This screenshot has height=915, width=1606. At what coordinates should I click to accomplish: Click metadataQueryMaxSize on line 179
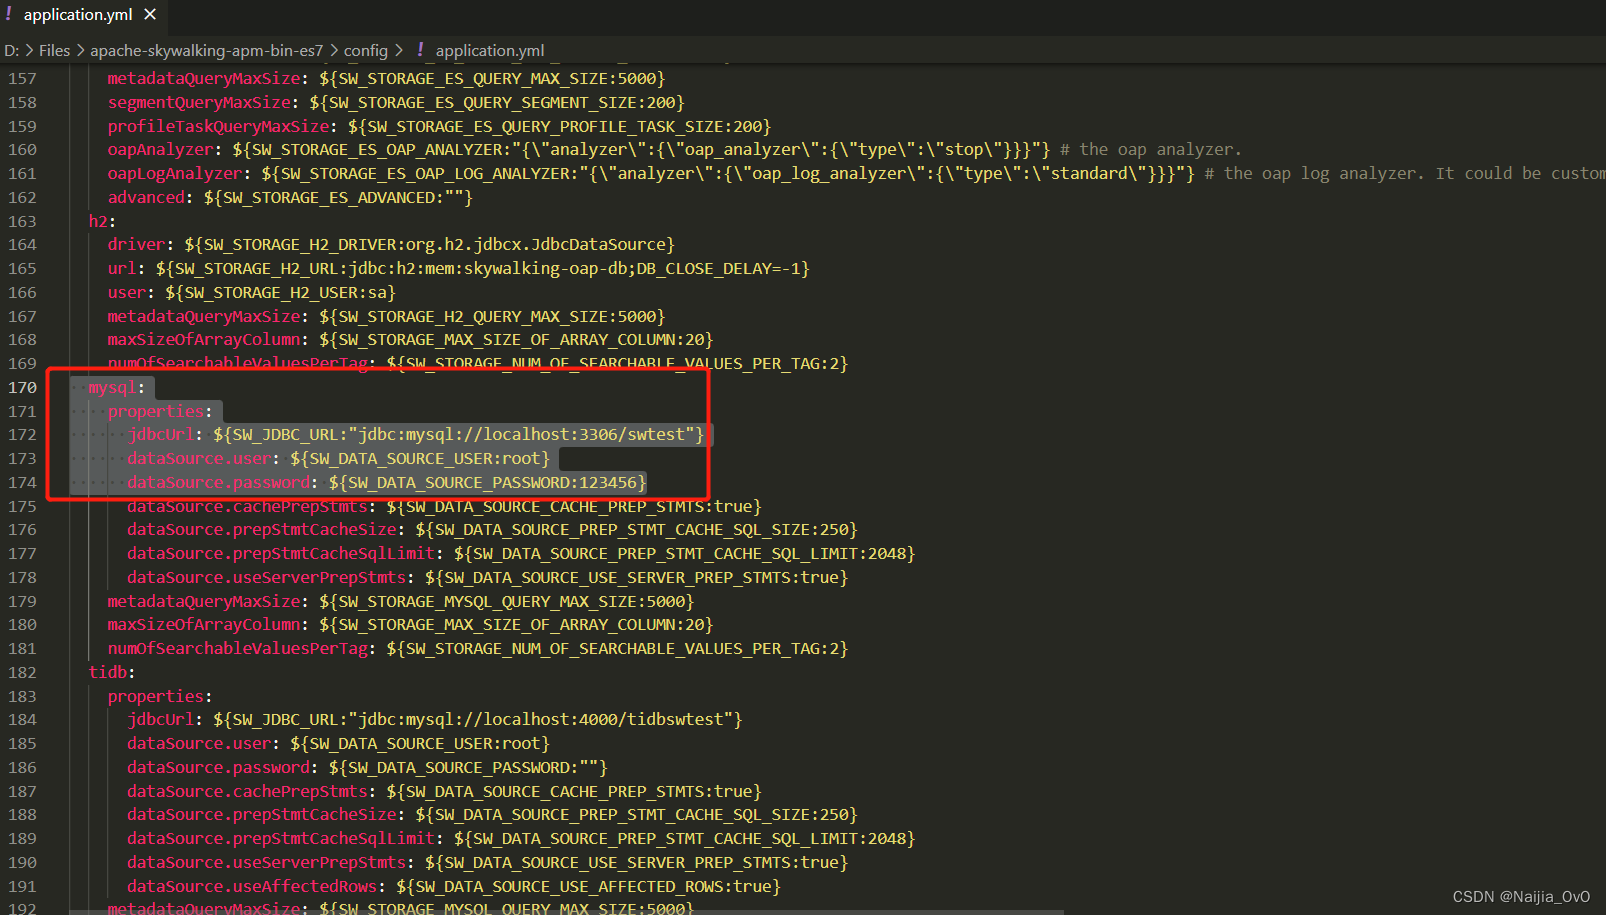coord(204,601)
